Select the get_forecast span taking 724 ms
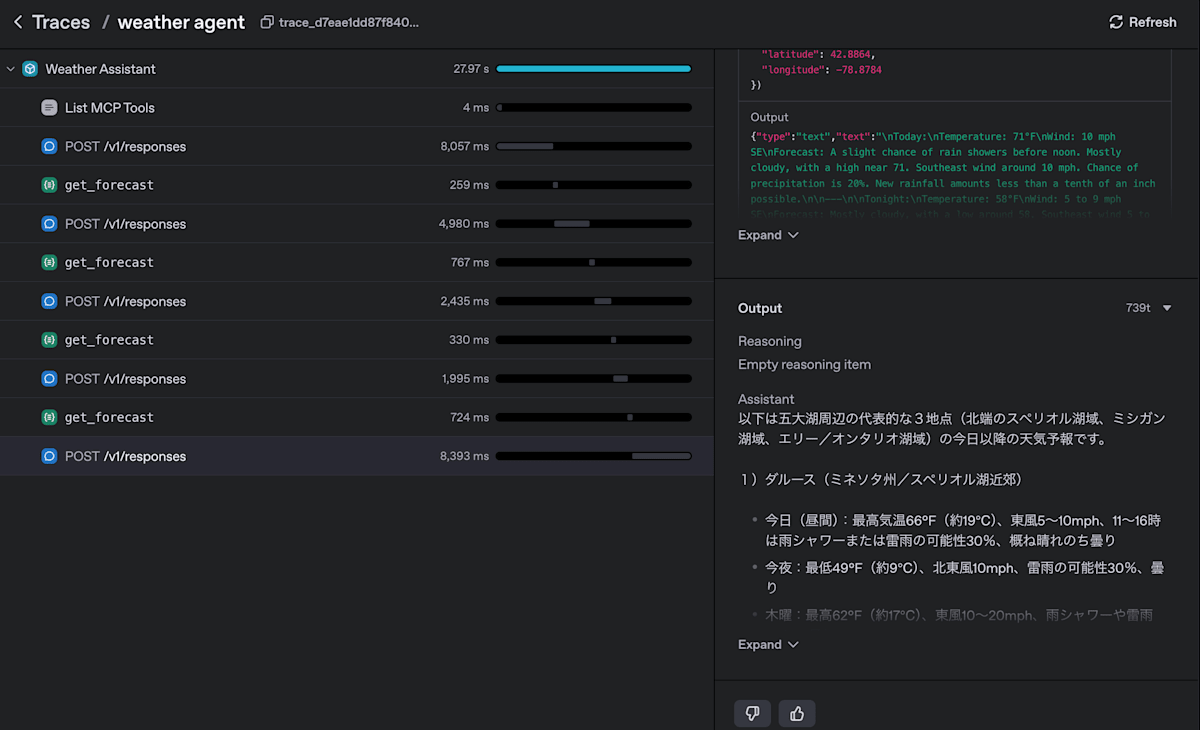1200x730 pixels. (357, 417)
